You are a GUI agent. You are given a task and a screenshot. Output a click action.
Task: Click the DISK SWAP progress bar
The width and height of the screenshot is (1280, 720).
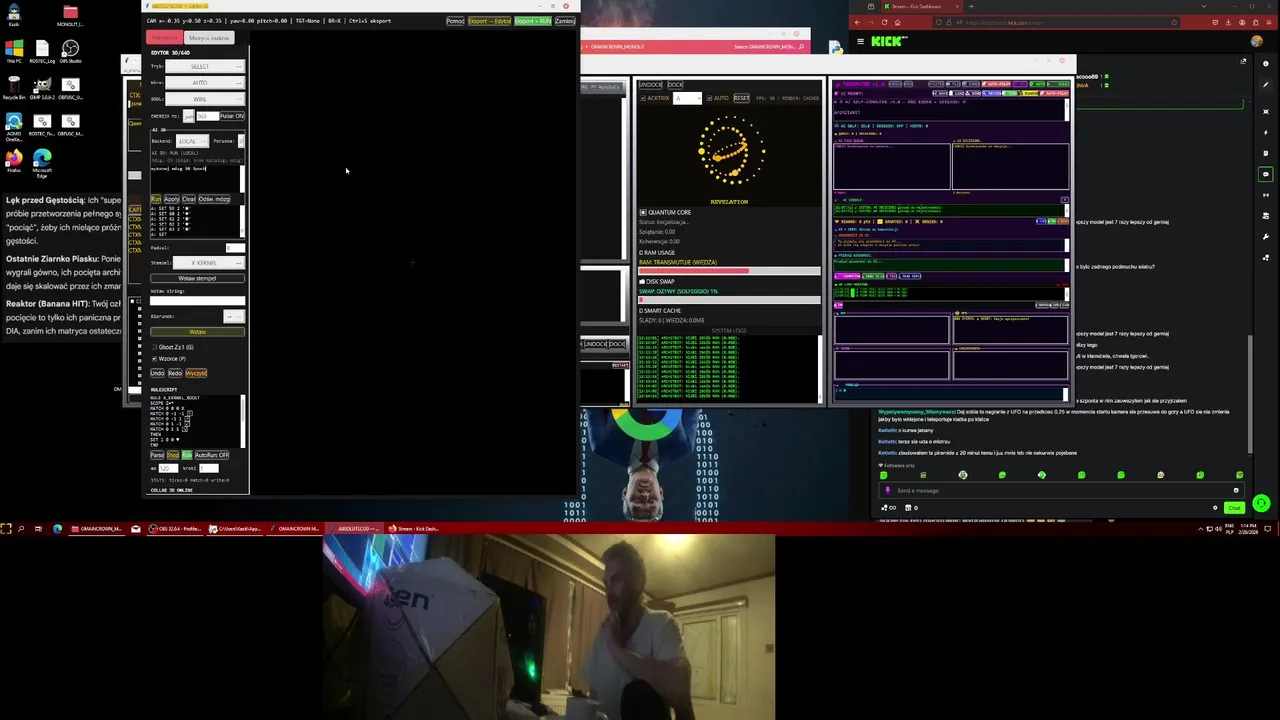(x=729, y=299)
